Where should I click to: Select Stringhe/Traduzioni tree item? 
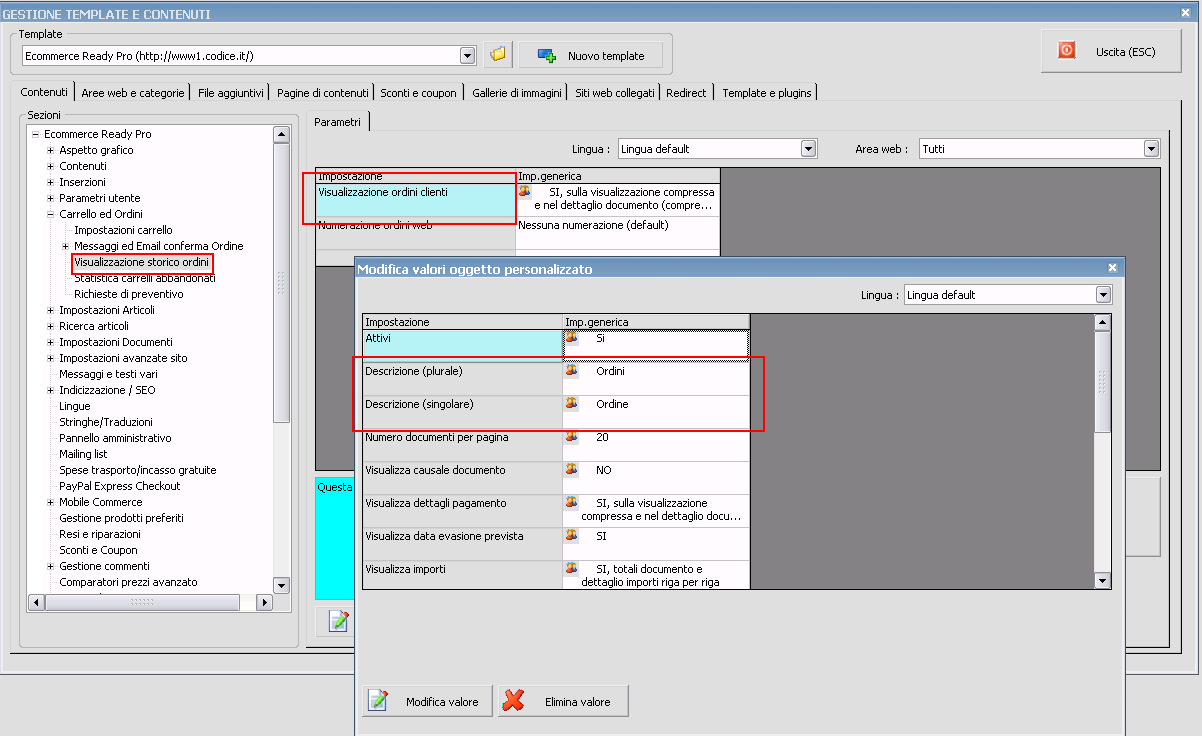(x=105, y=422)
